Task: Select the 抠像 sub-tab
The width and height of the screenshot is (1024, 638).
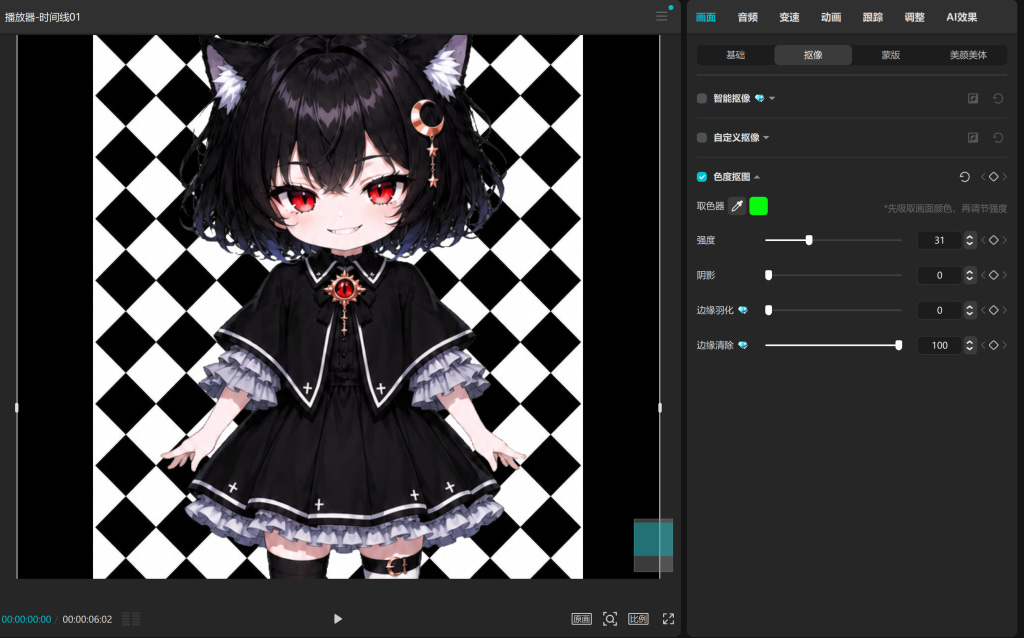Action: pos(813,55)
